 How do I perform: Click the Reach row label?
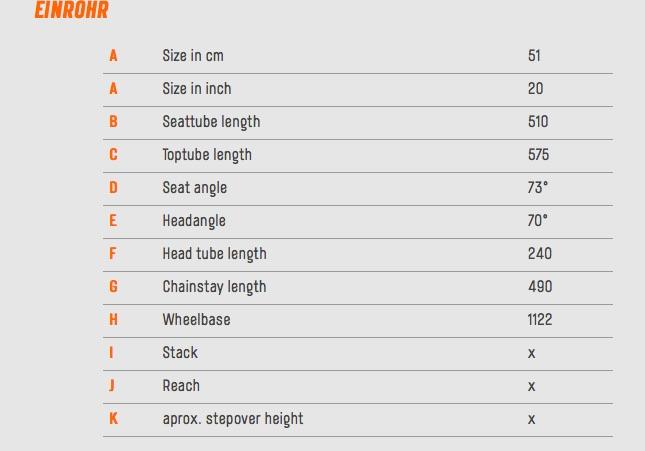tap(181, 386)
